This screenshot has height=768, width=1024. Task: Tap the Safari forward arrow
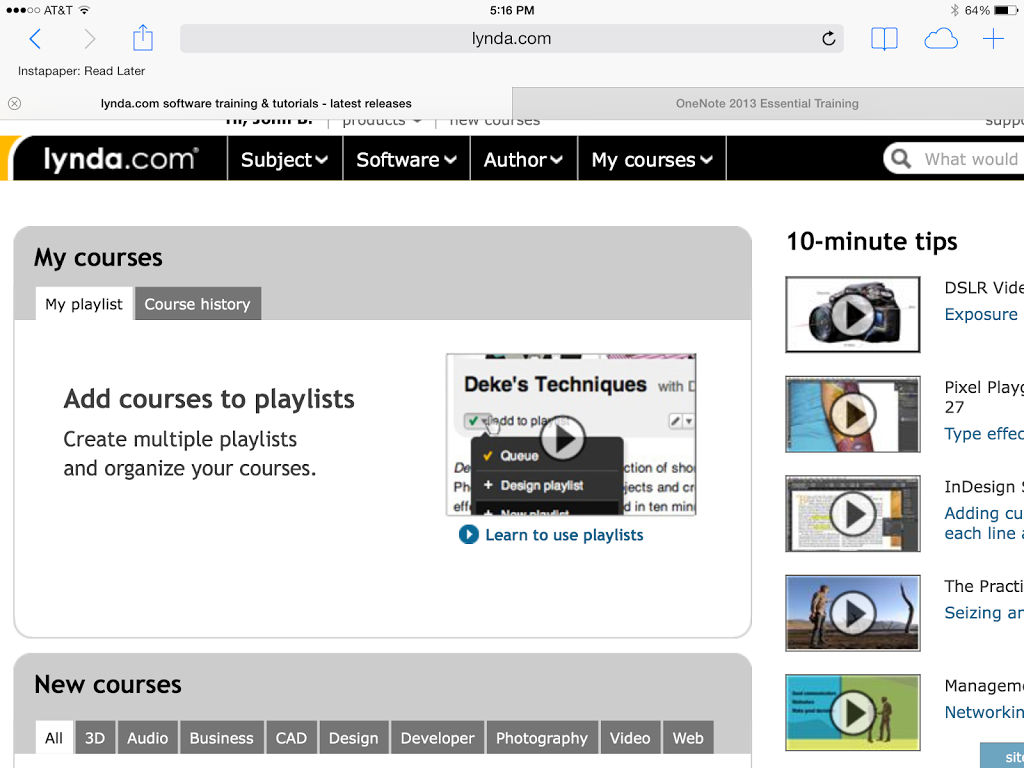coord(89,39)
